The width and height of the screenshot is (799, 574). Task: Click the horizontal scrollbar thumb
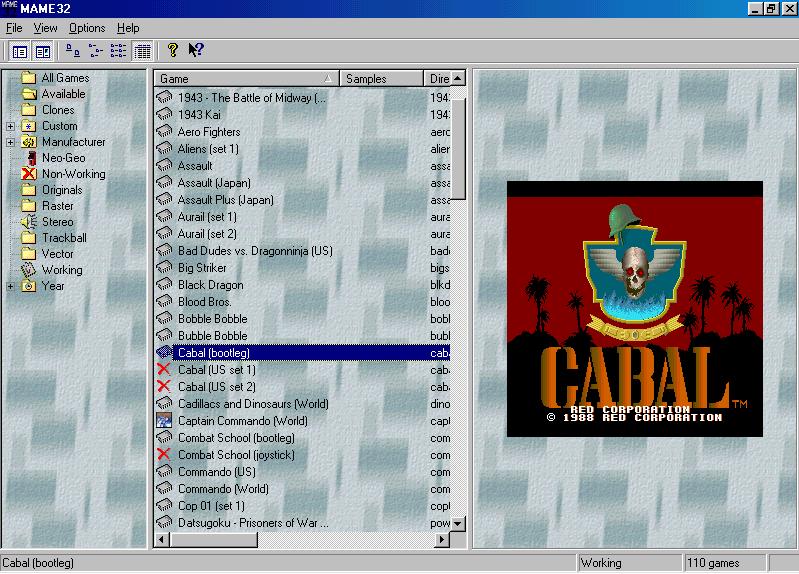point(214,539)
